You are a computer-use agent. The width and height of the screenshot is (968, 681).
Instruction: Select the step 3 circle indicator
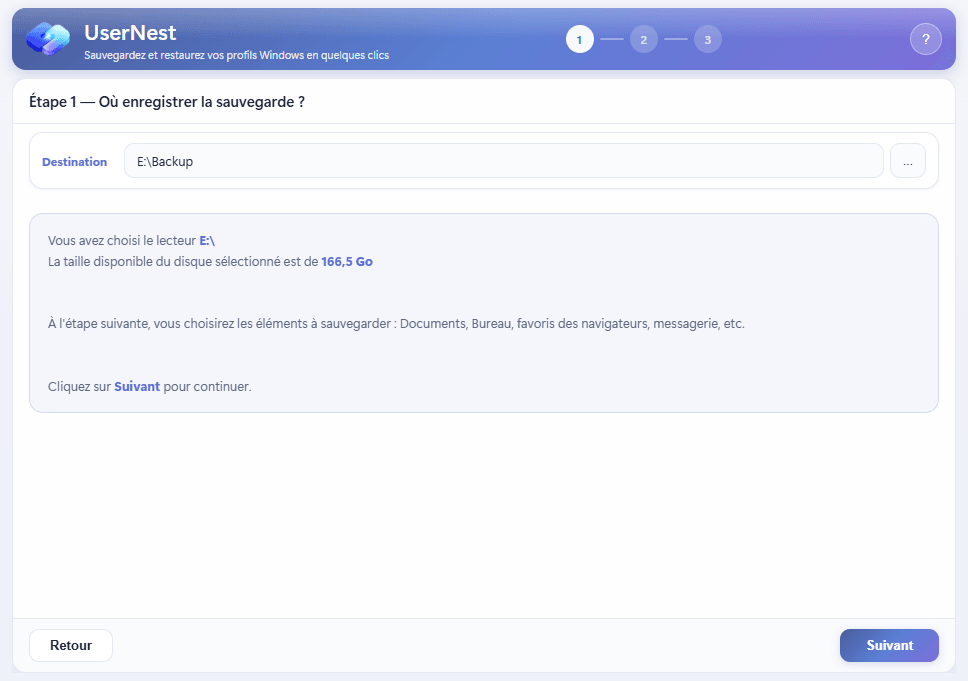click(x=708, y=39)
